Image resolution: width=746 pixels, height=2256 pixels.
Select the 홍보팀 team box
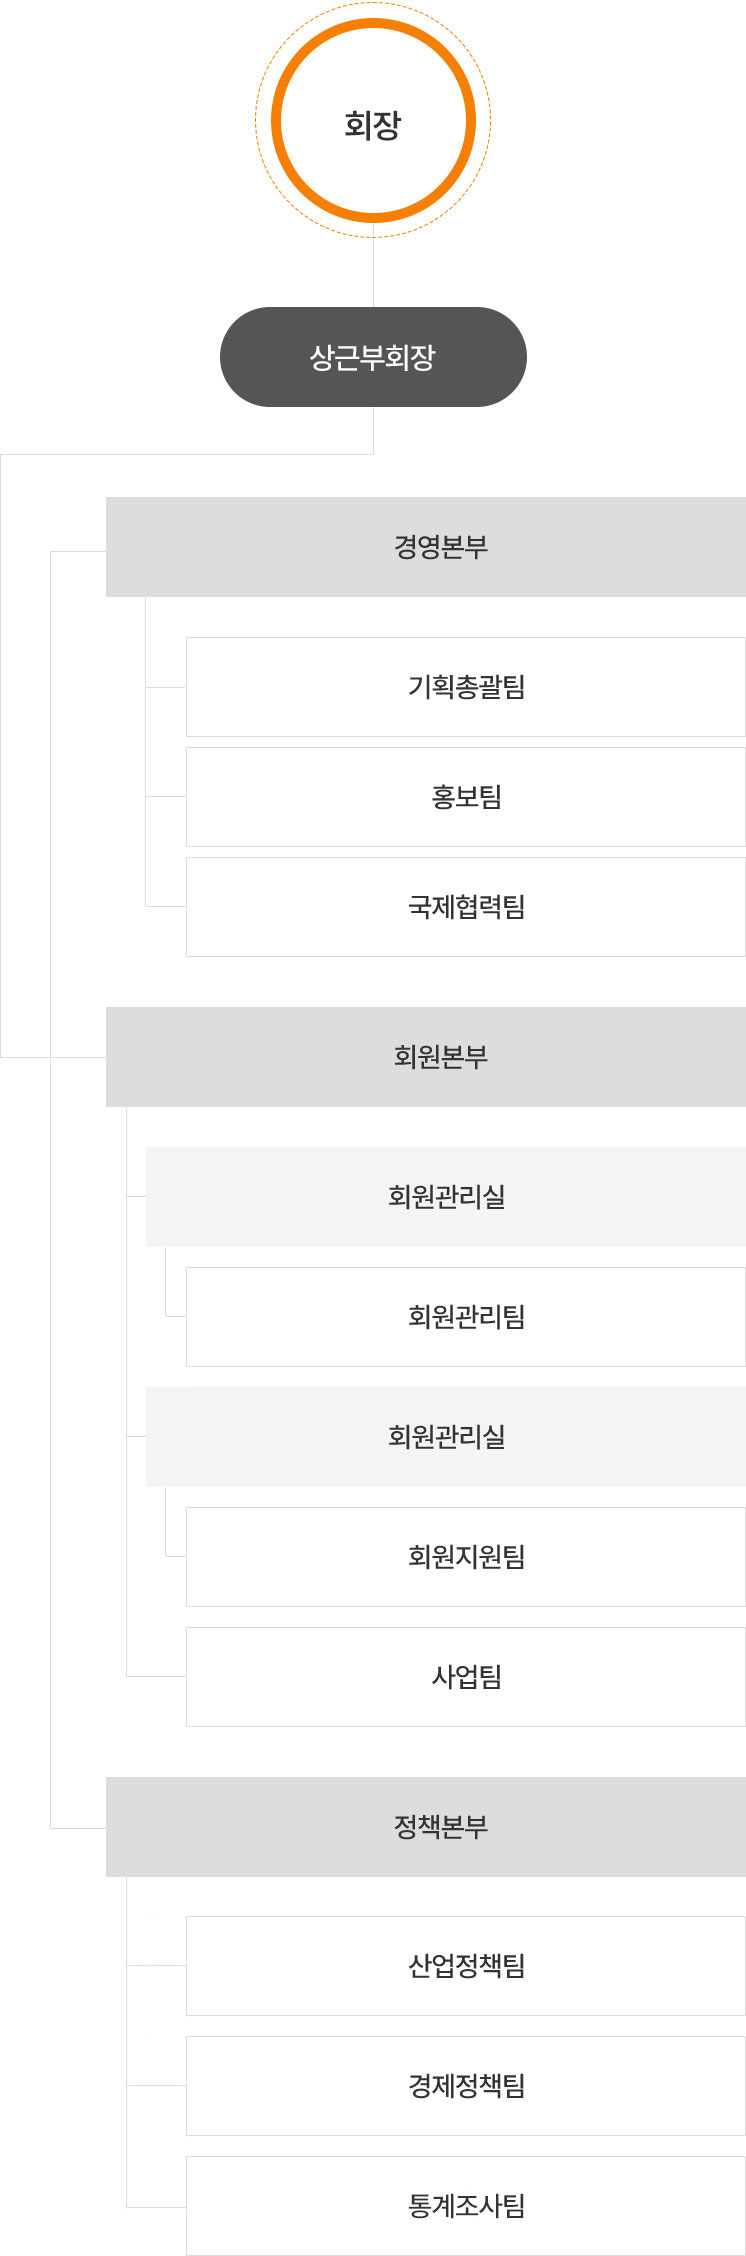(x=466, y=797)
